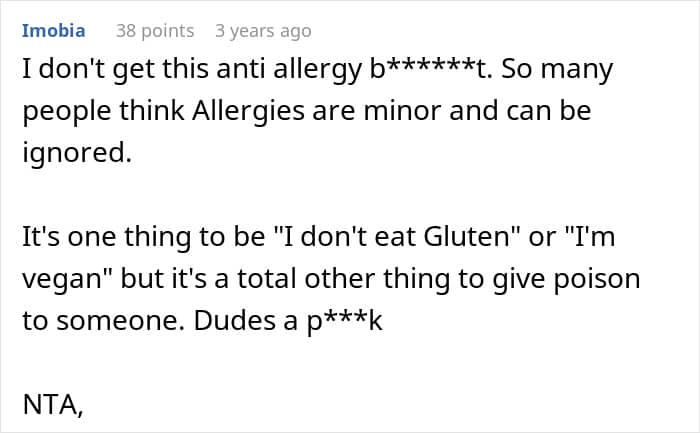Image resolution: width=700 pixels, height=433 pixels.
Task: Click the word Dudes in comment
Action: [x=234, y=321]
